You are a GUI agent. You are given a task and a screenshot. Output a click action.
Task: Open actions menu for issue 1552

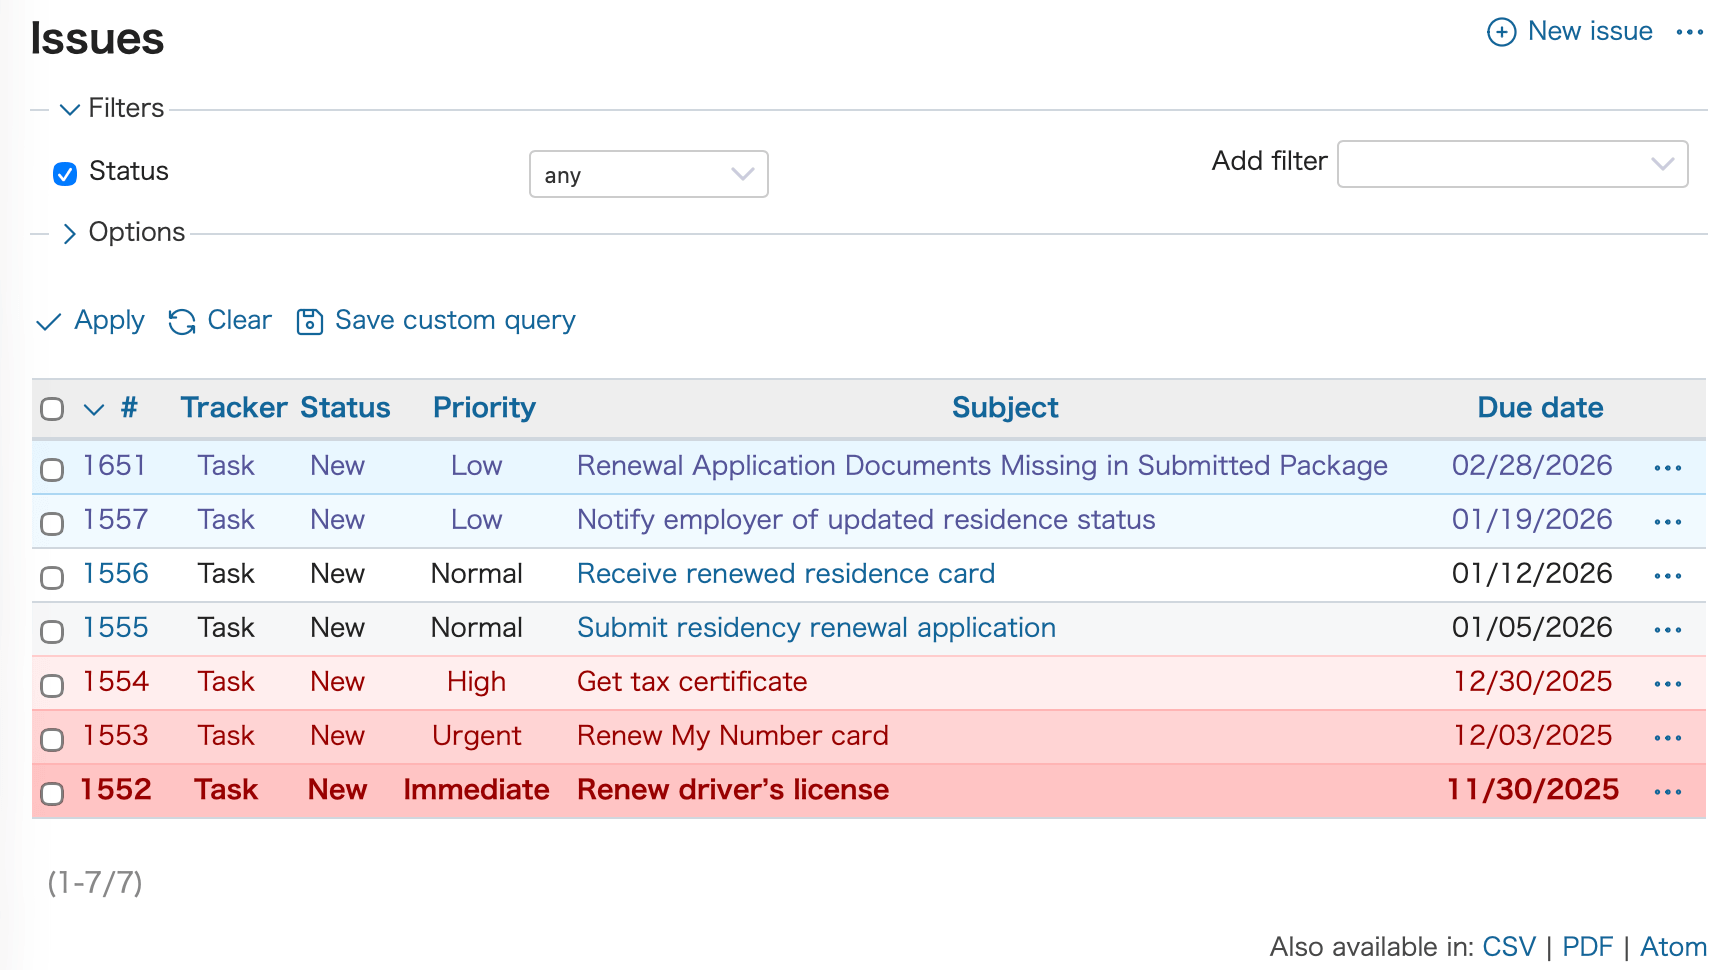(1667, 792)
